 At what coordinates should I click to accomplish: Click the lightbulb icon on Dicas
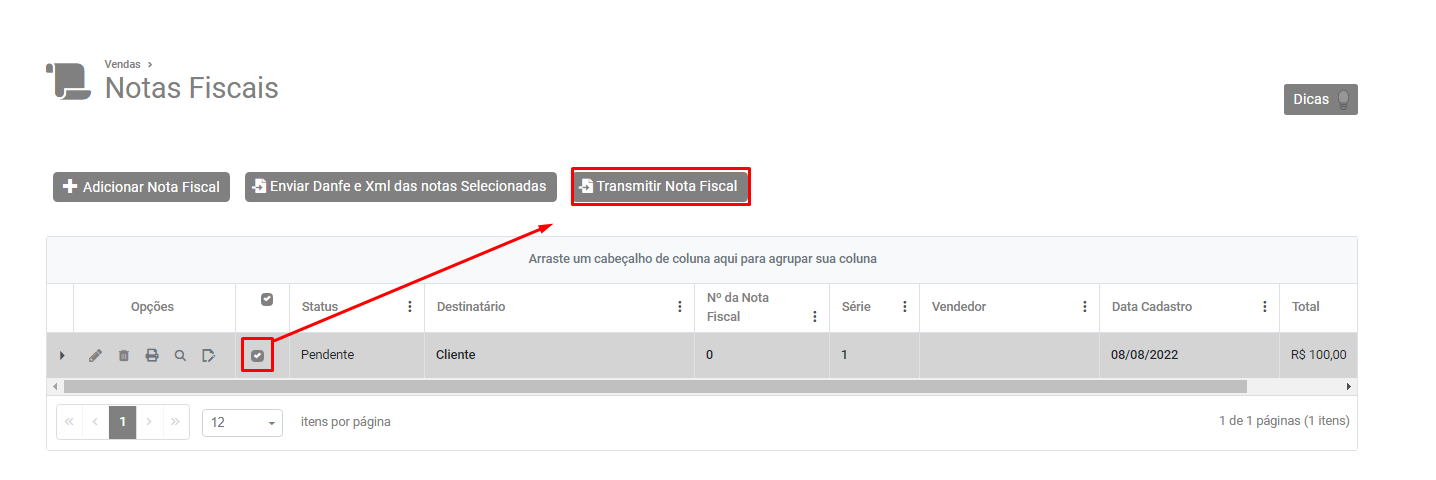pyautogui.click(x=1343, y=99)
